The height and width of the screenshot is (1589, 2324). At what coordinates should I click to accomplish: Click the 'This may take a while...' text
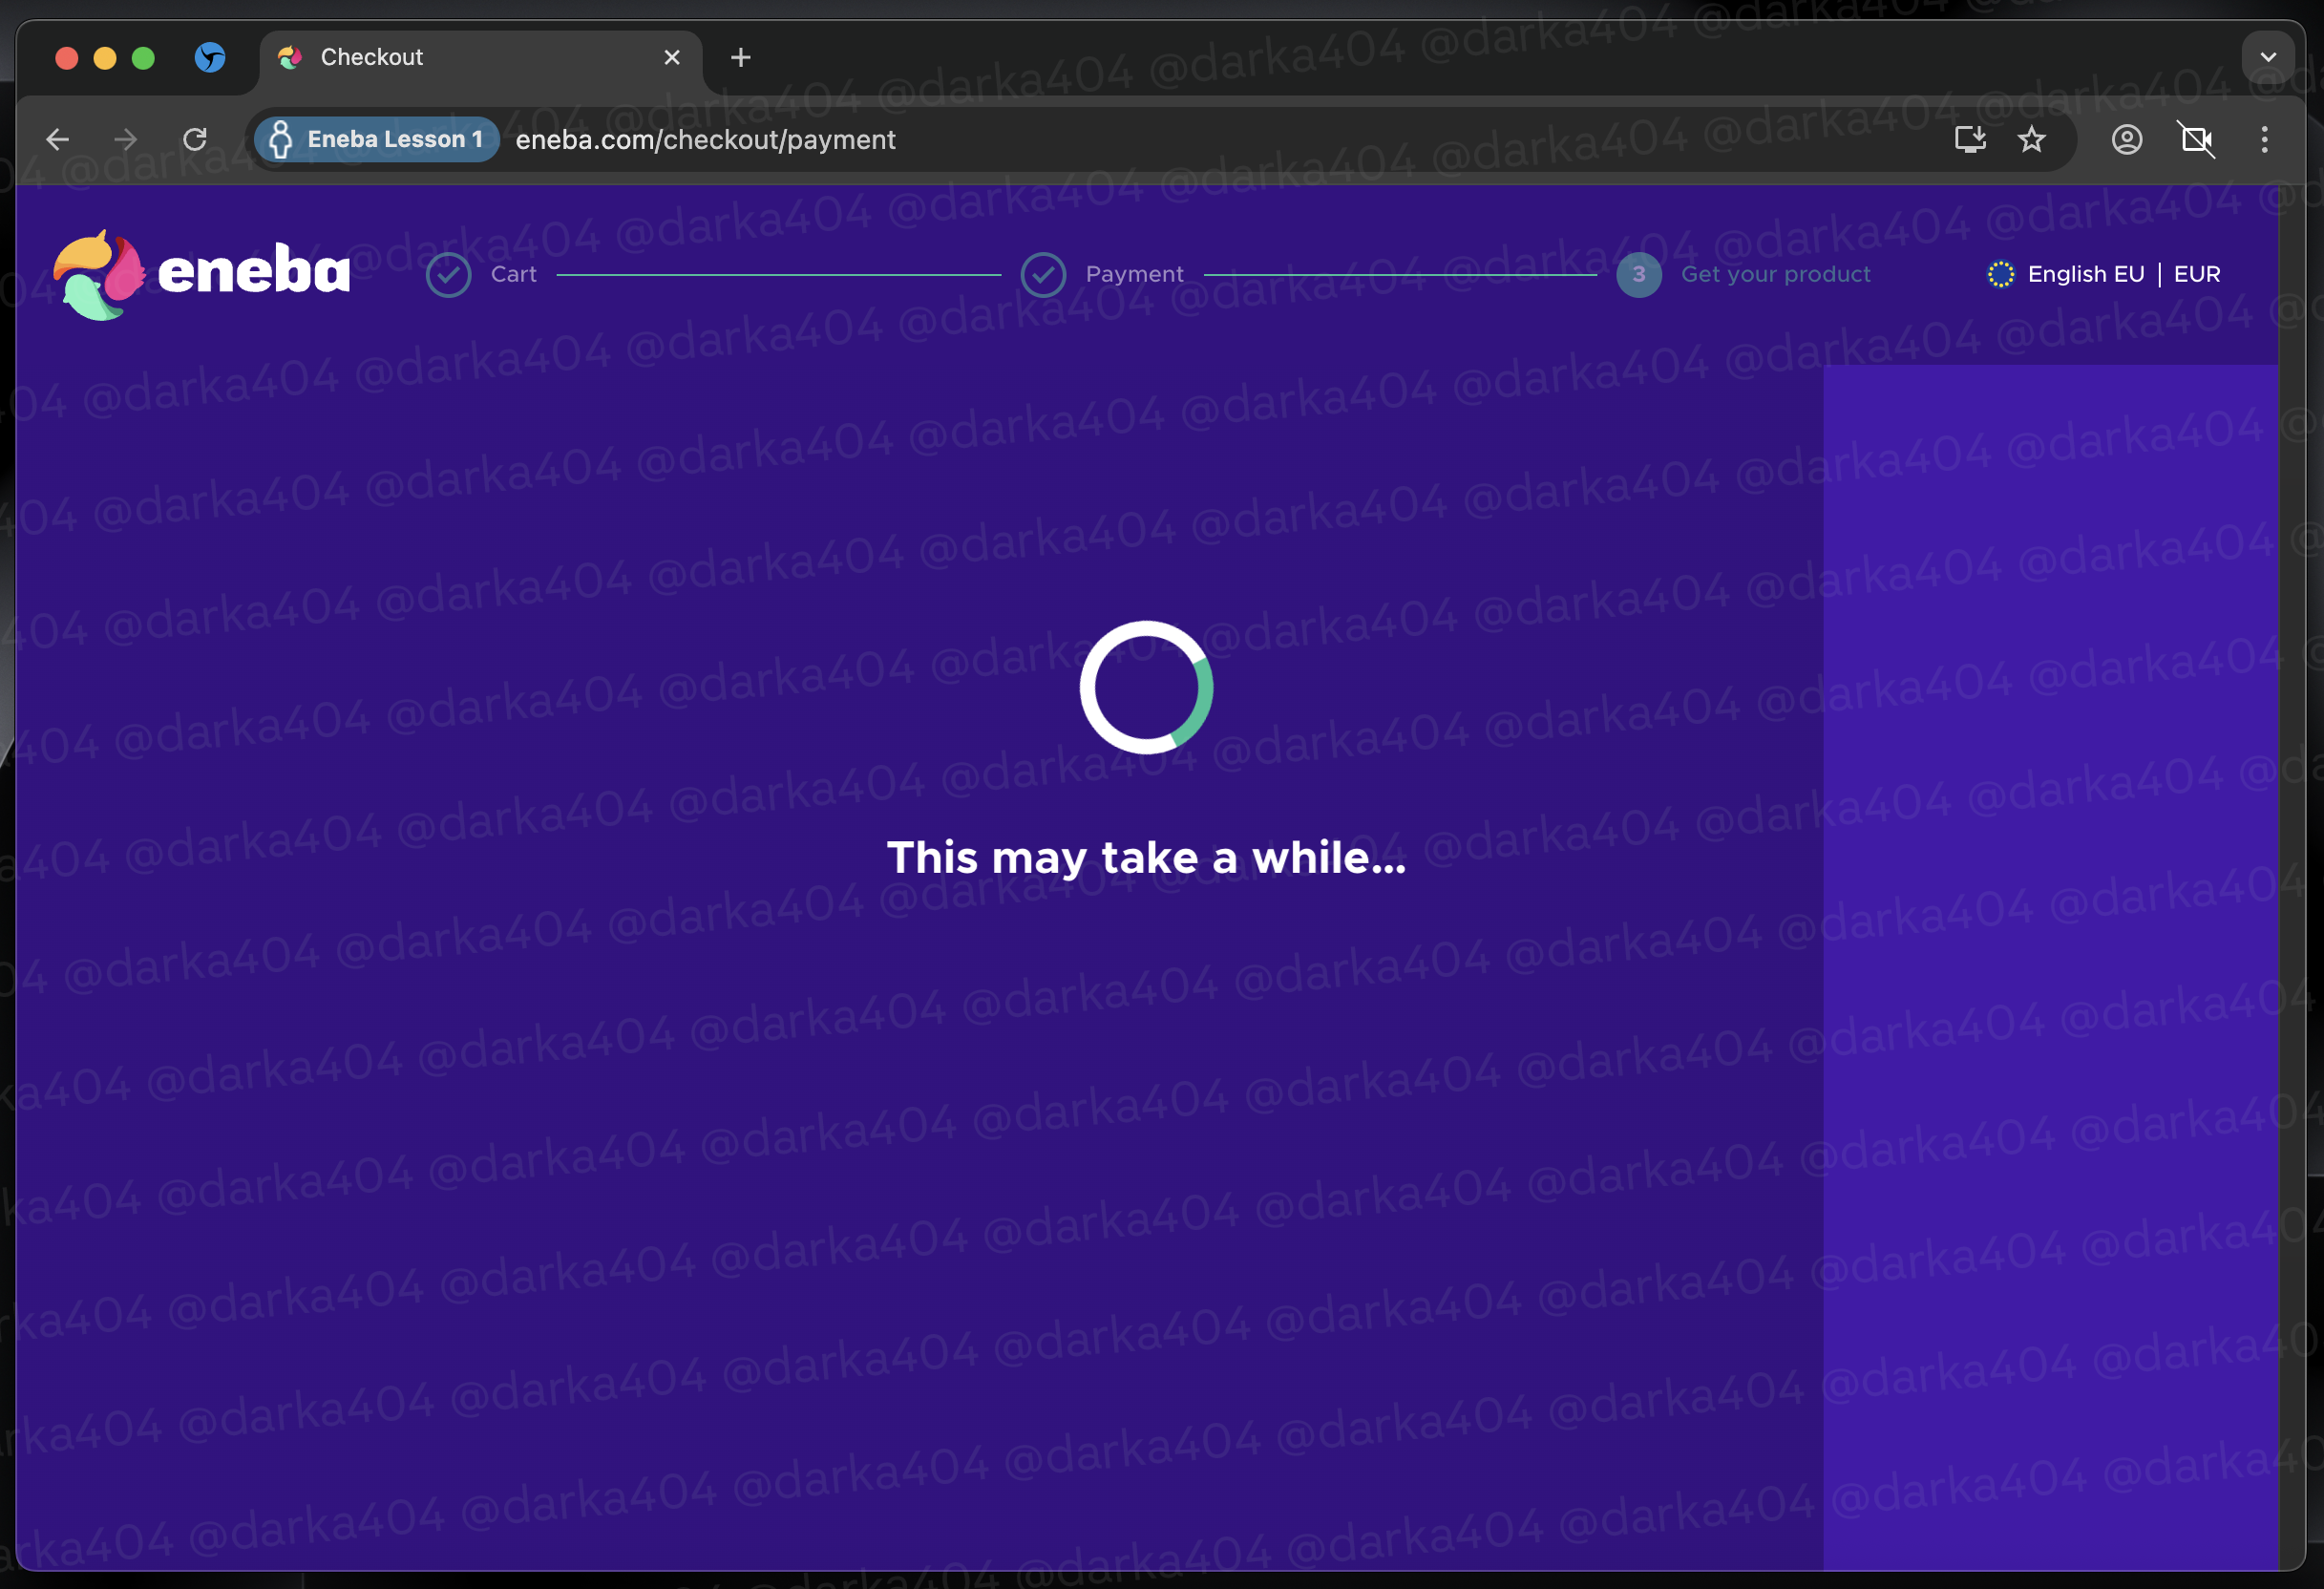(x=1146, y=858)
